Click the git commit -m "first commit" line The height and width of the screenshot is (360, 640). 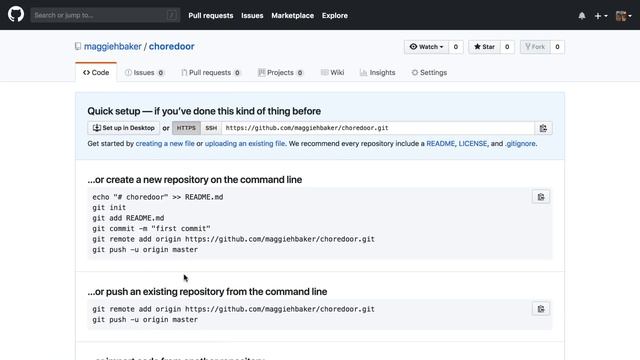[x=151, y=229]
